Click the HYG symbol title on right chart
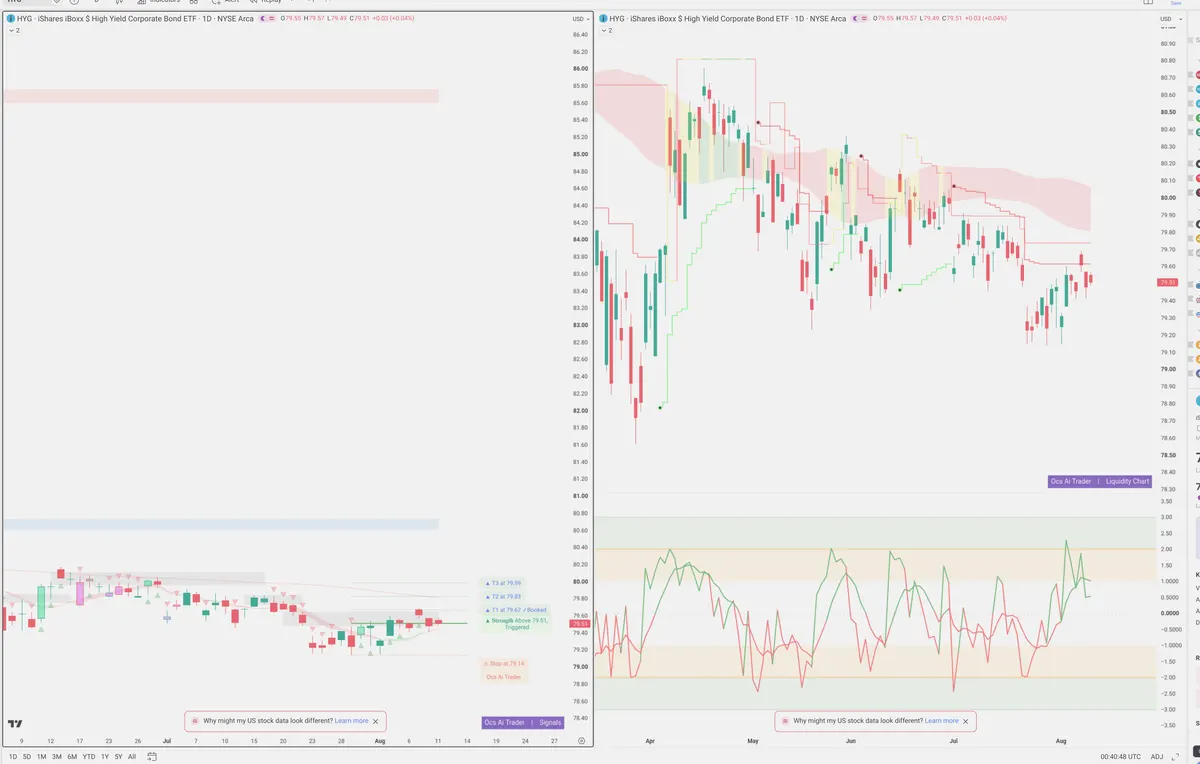The width and height of the screenshot is (1200, 764). (x=727, y=19)
